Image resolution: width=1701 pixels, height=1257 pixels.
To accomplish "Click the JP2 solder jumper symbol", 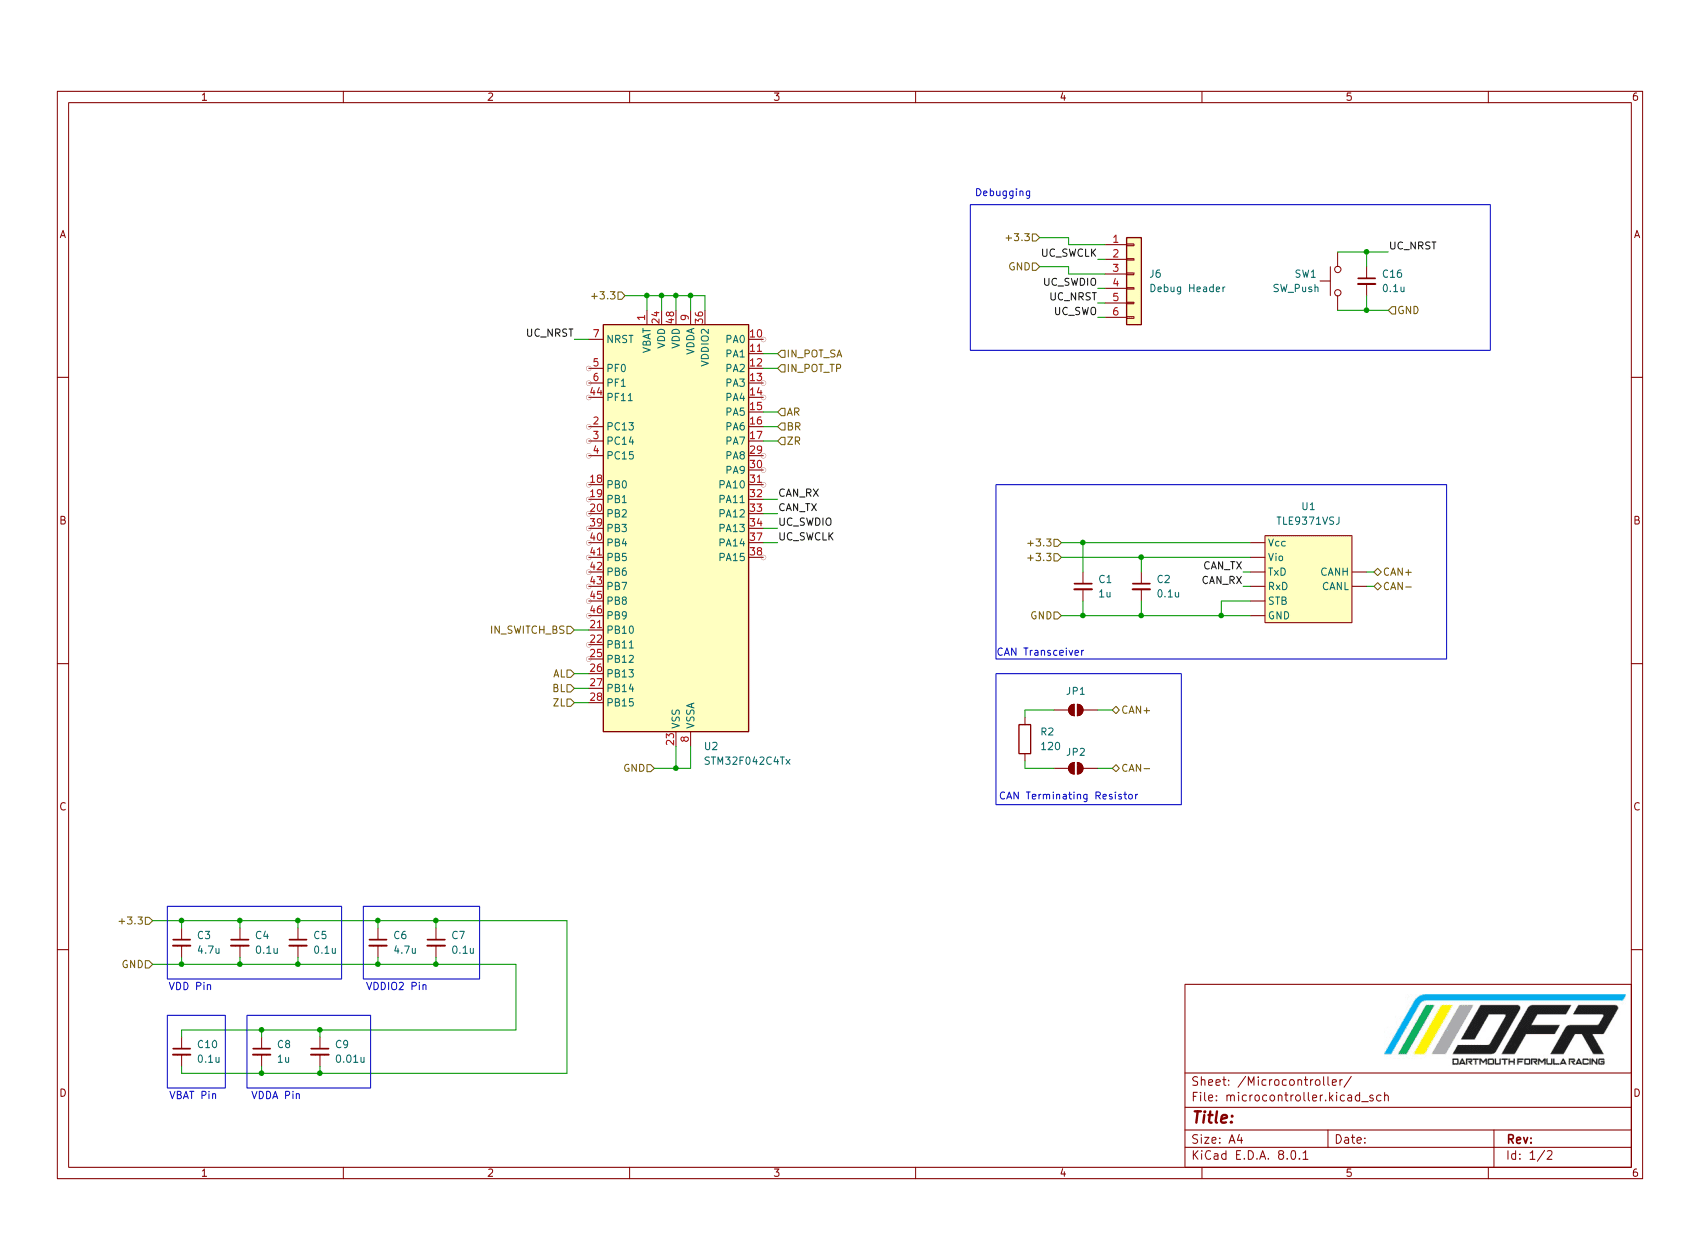I will tap(1075, 768).
